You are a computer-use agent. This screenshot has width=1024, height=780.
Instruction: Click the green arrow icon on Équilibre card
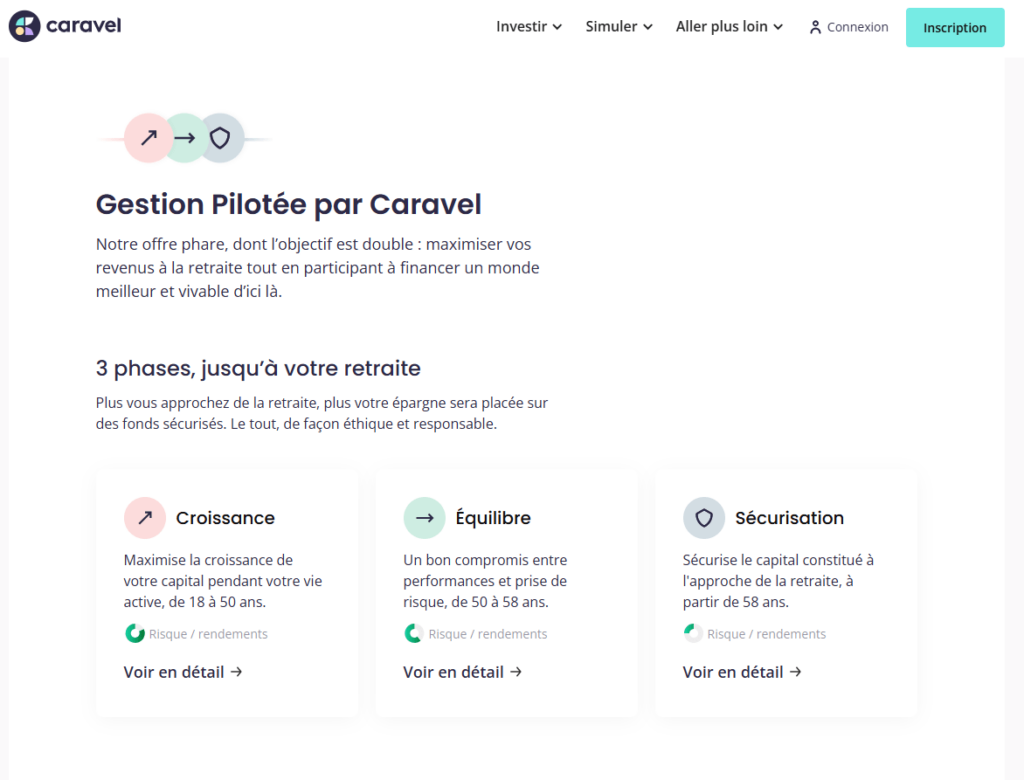(424, 517)
